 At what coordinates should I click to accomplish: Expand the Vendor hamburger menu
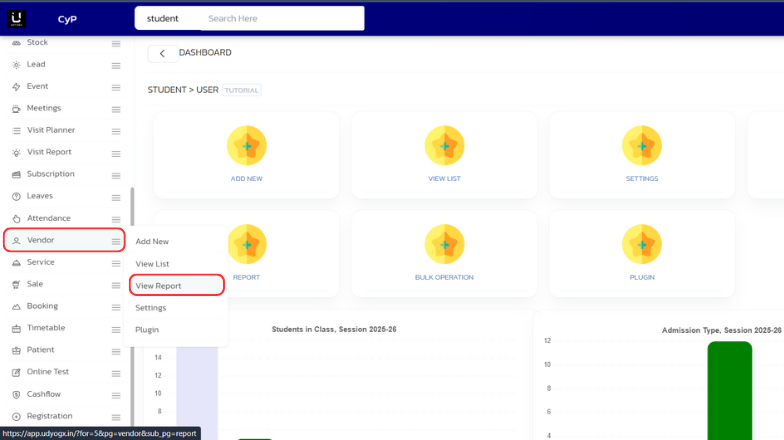click(x=116, y=241)
